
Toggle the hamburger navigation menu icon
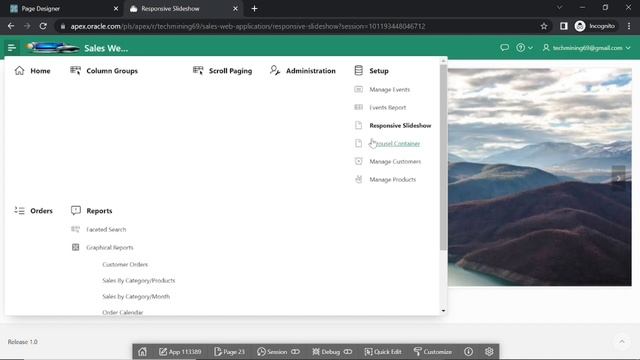pyautogui.click(x=12, y=48)
